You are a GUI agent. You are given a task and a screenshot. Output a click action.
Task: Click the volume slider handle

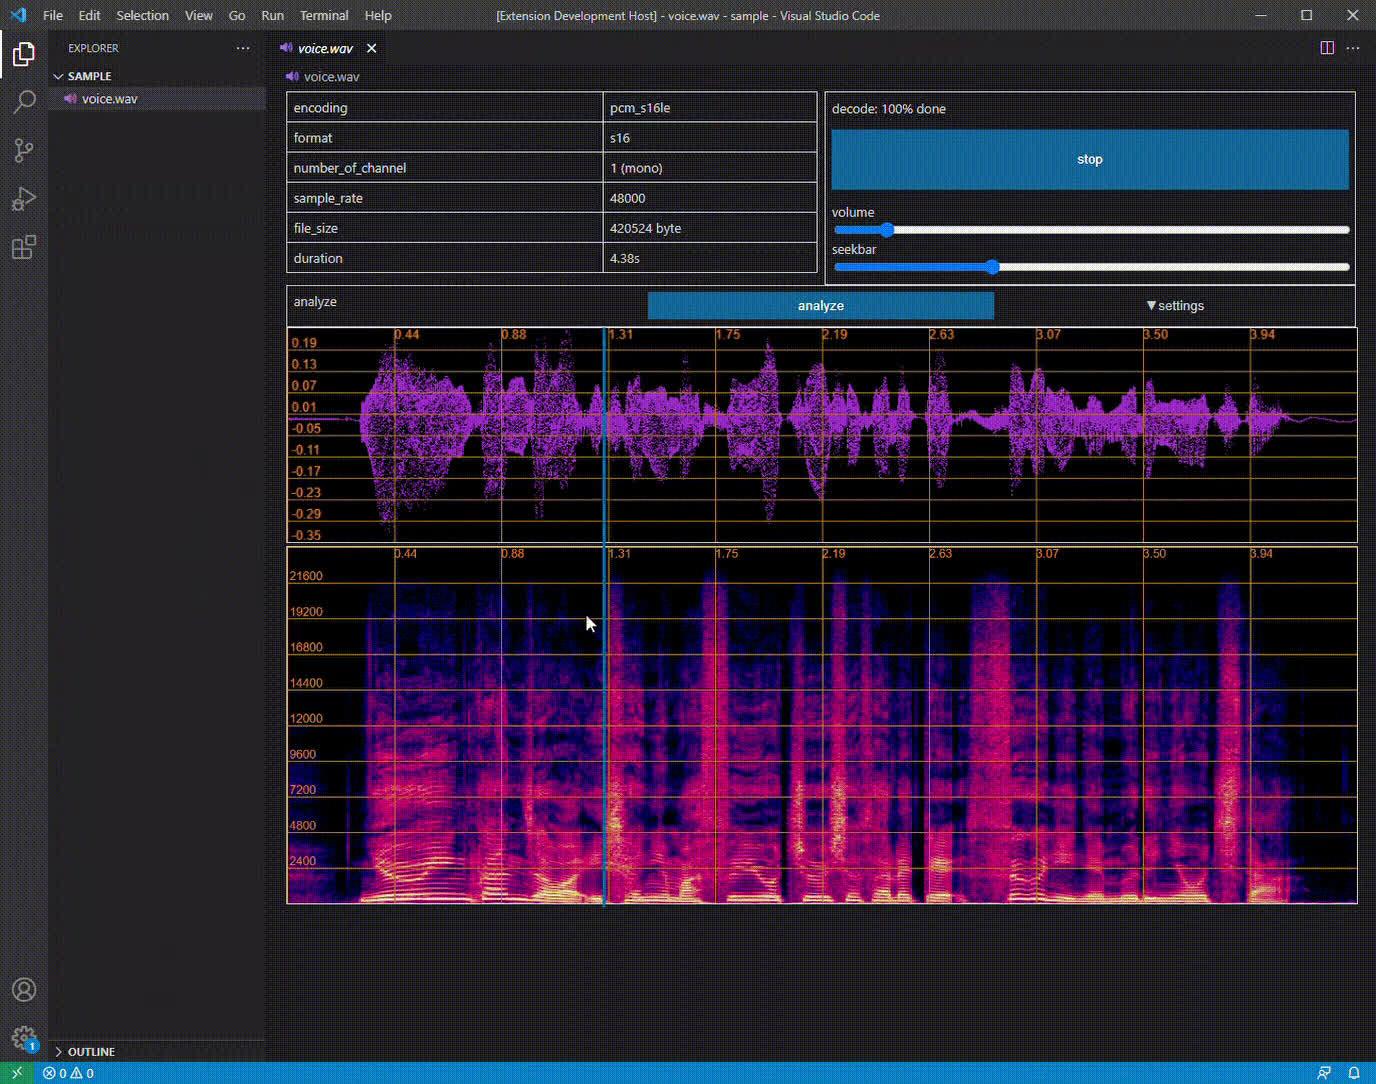tap(887, 230)
